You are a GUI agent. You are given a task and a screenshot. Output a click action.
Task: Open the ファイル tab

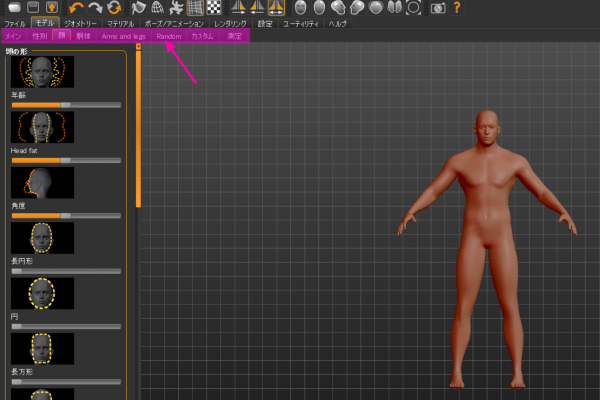tap(15, 24)
